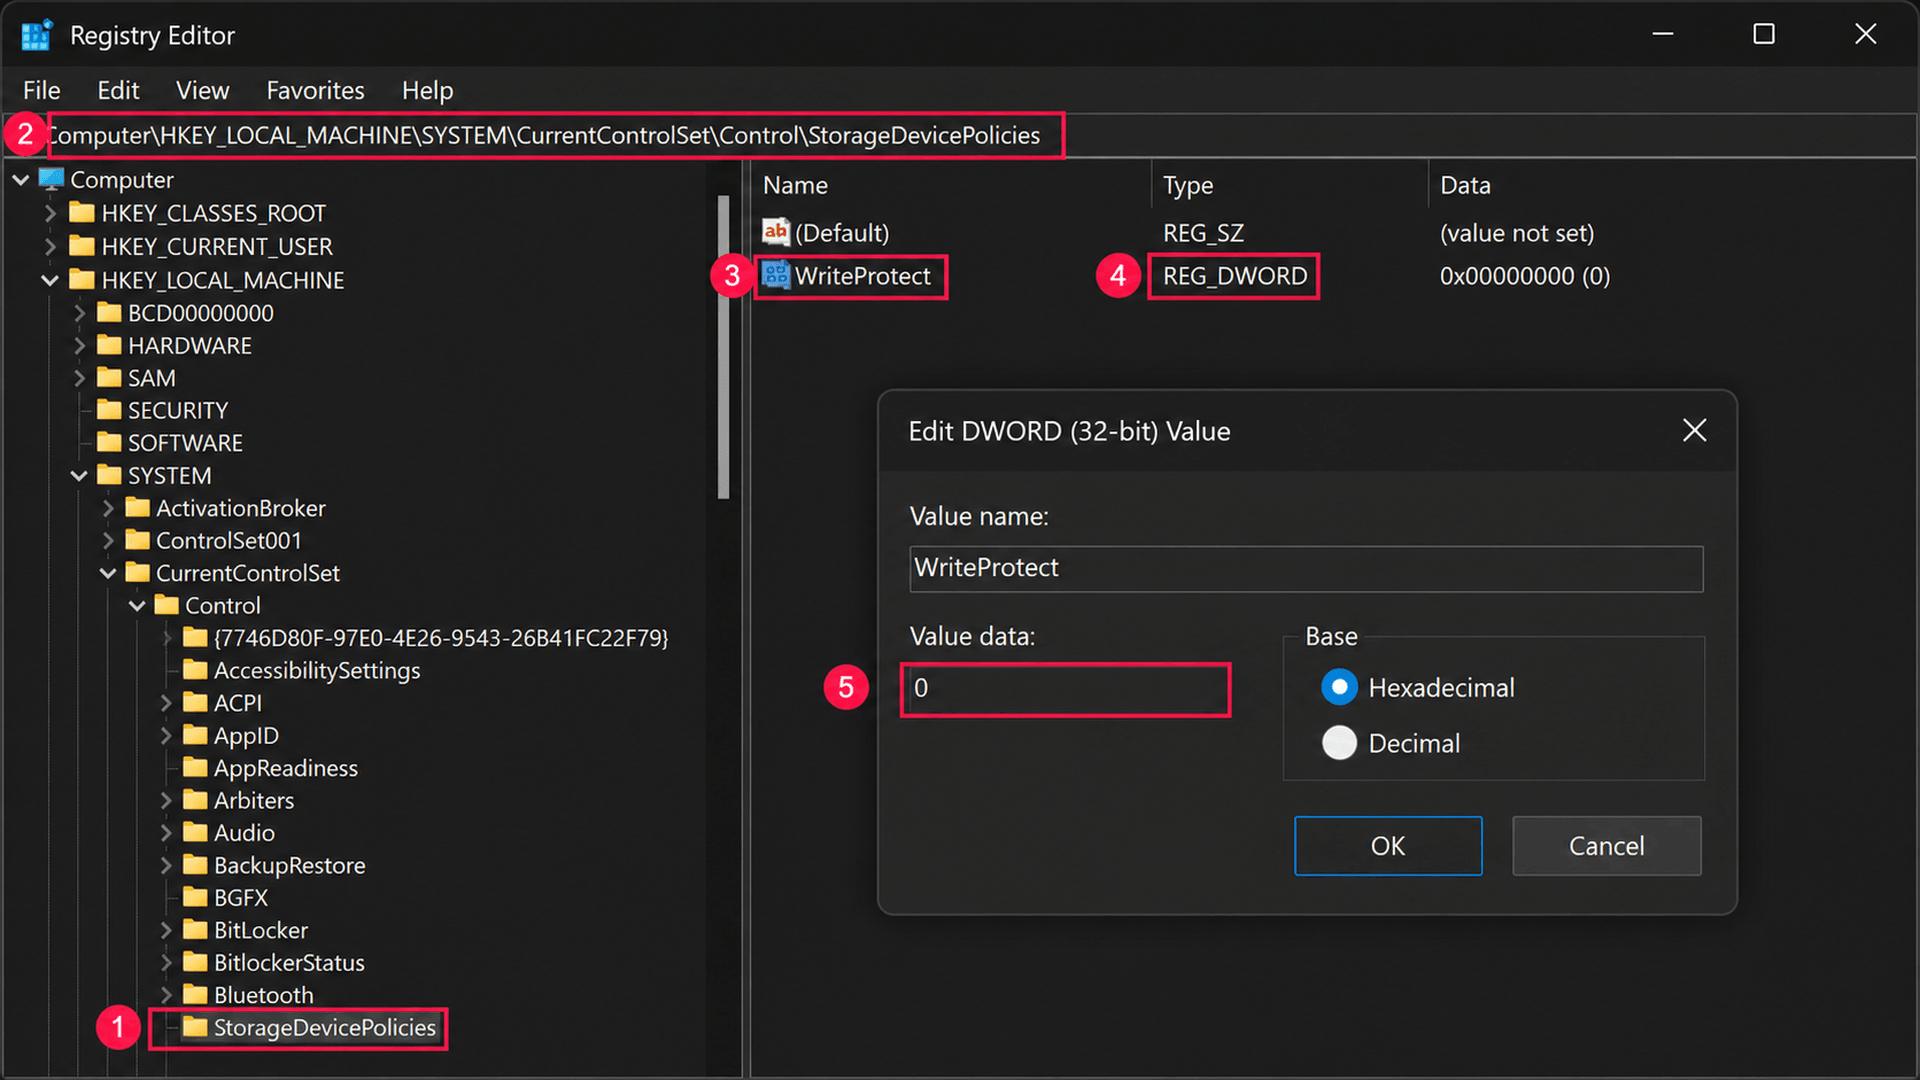
Task: Select the Hexadecimal base radio button
Action: coord(1339,687)
